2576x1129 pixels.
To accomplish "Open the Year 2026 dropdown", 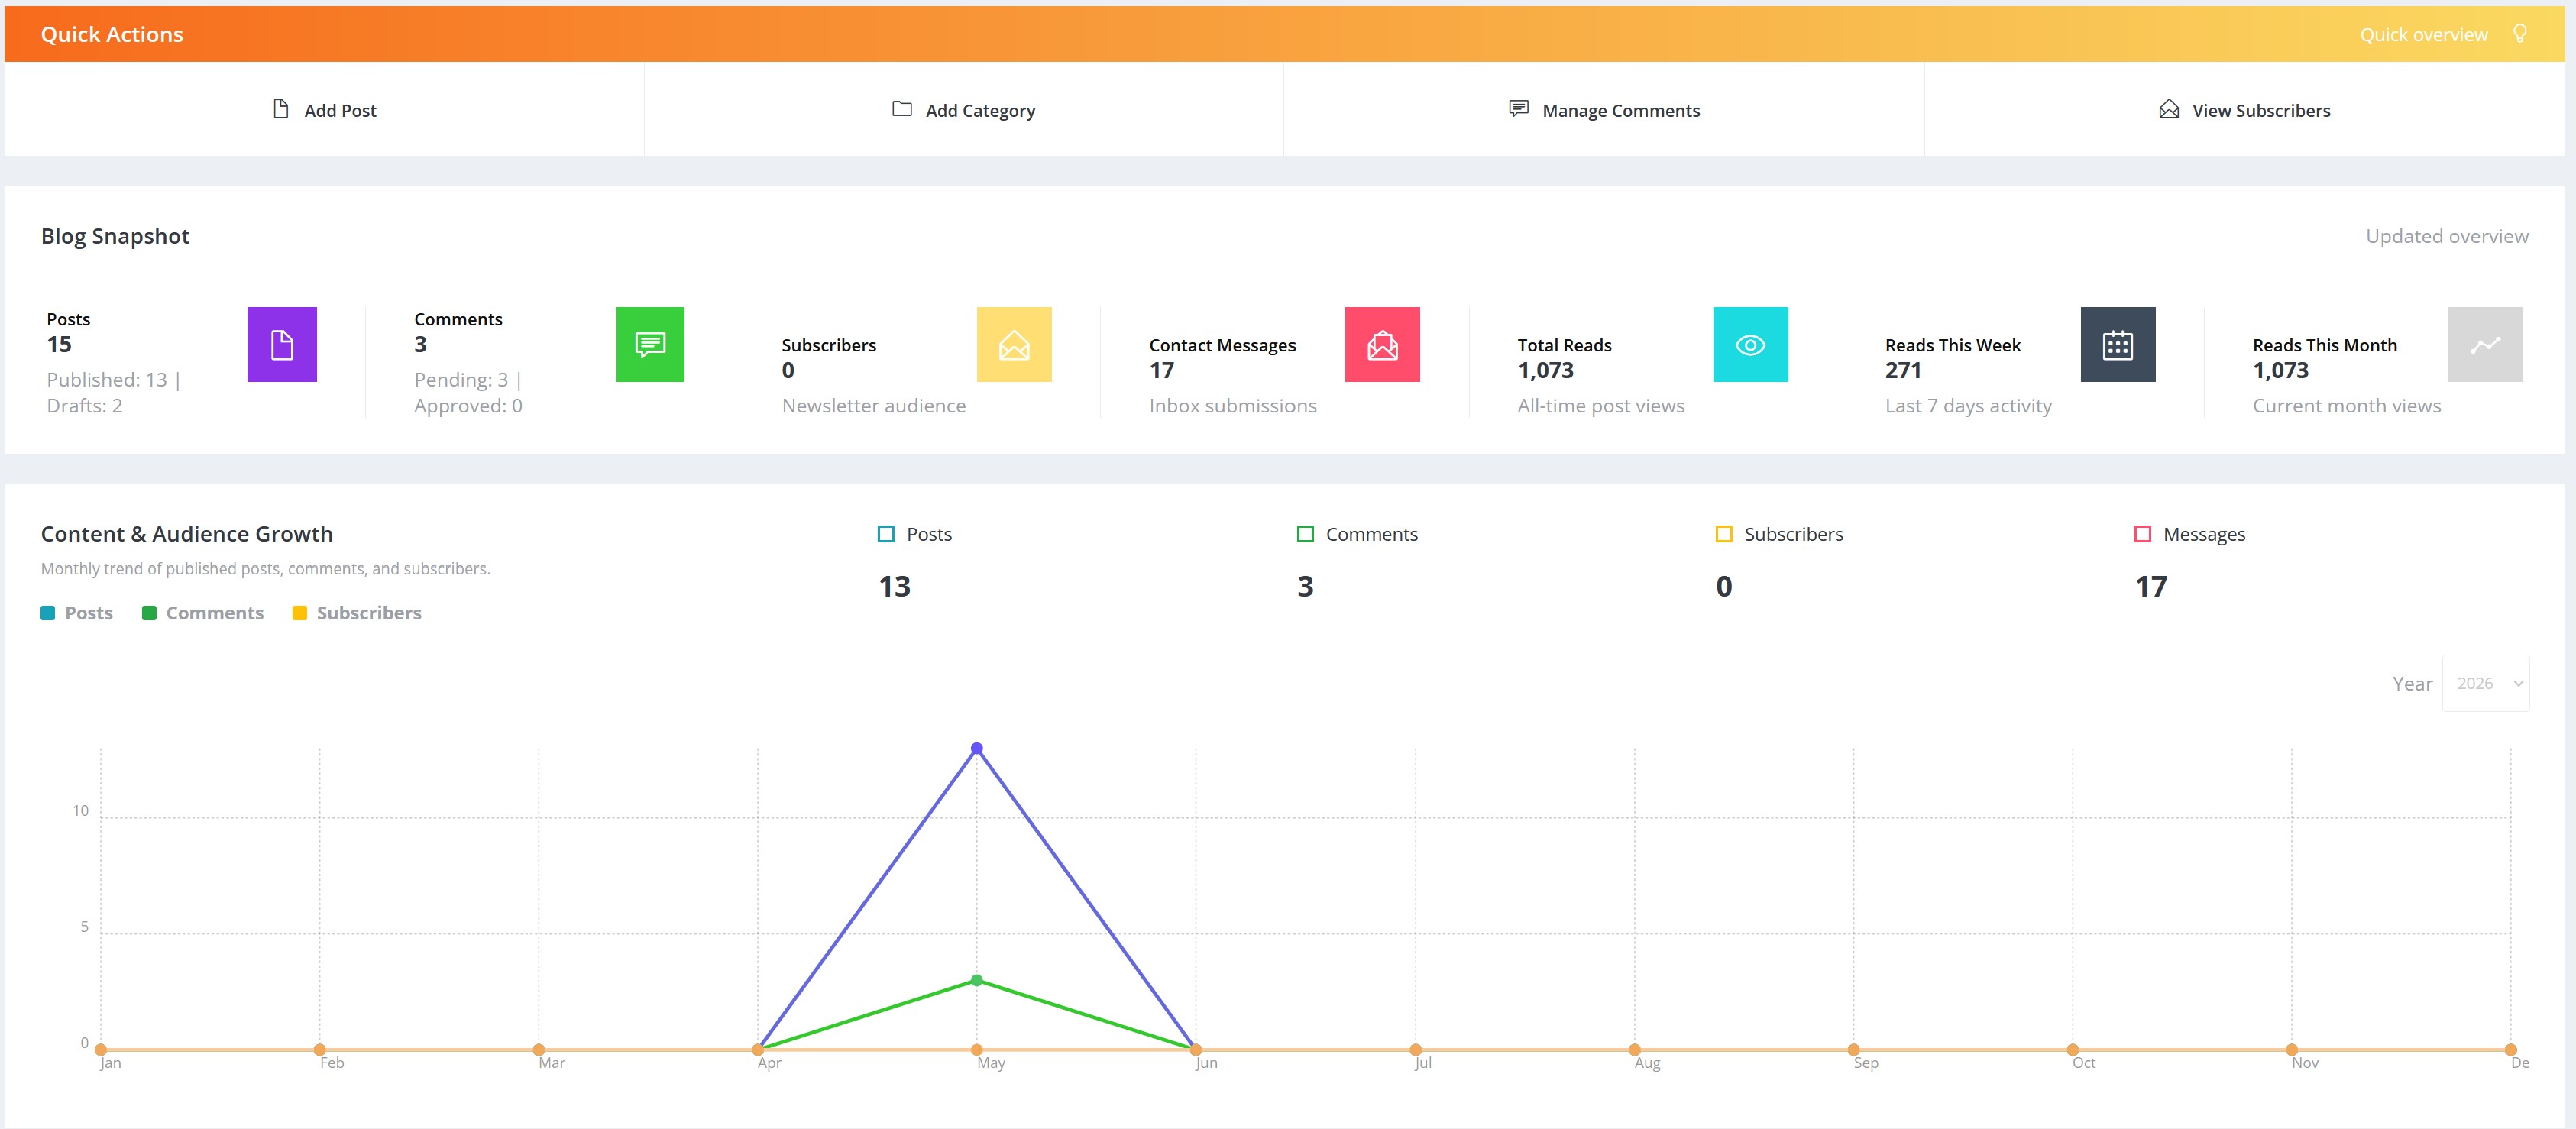I will click(x=2486, y=683).
